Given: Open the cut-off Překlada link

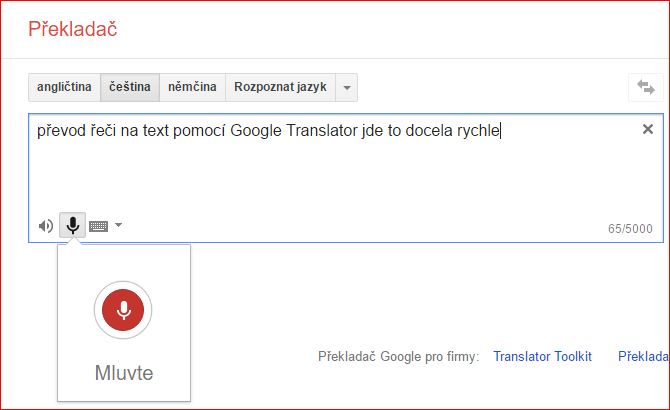Looking at the screenshot, I should click(643, 356).
